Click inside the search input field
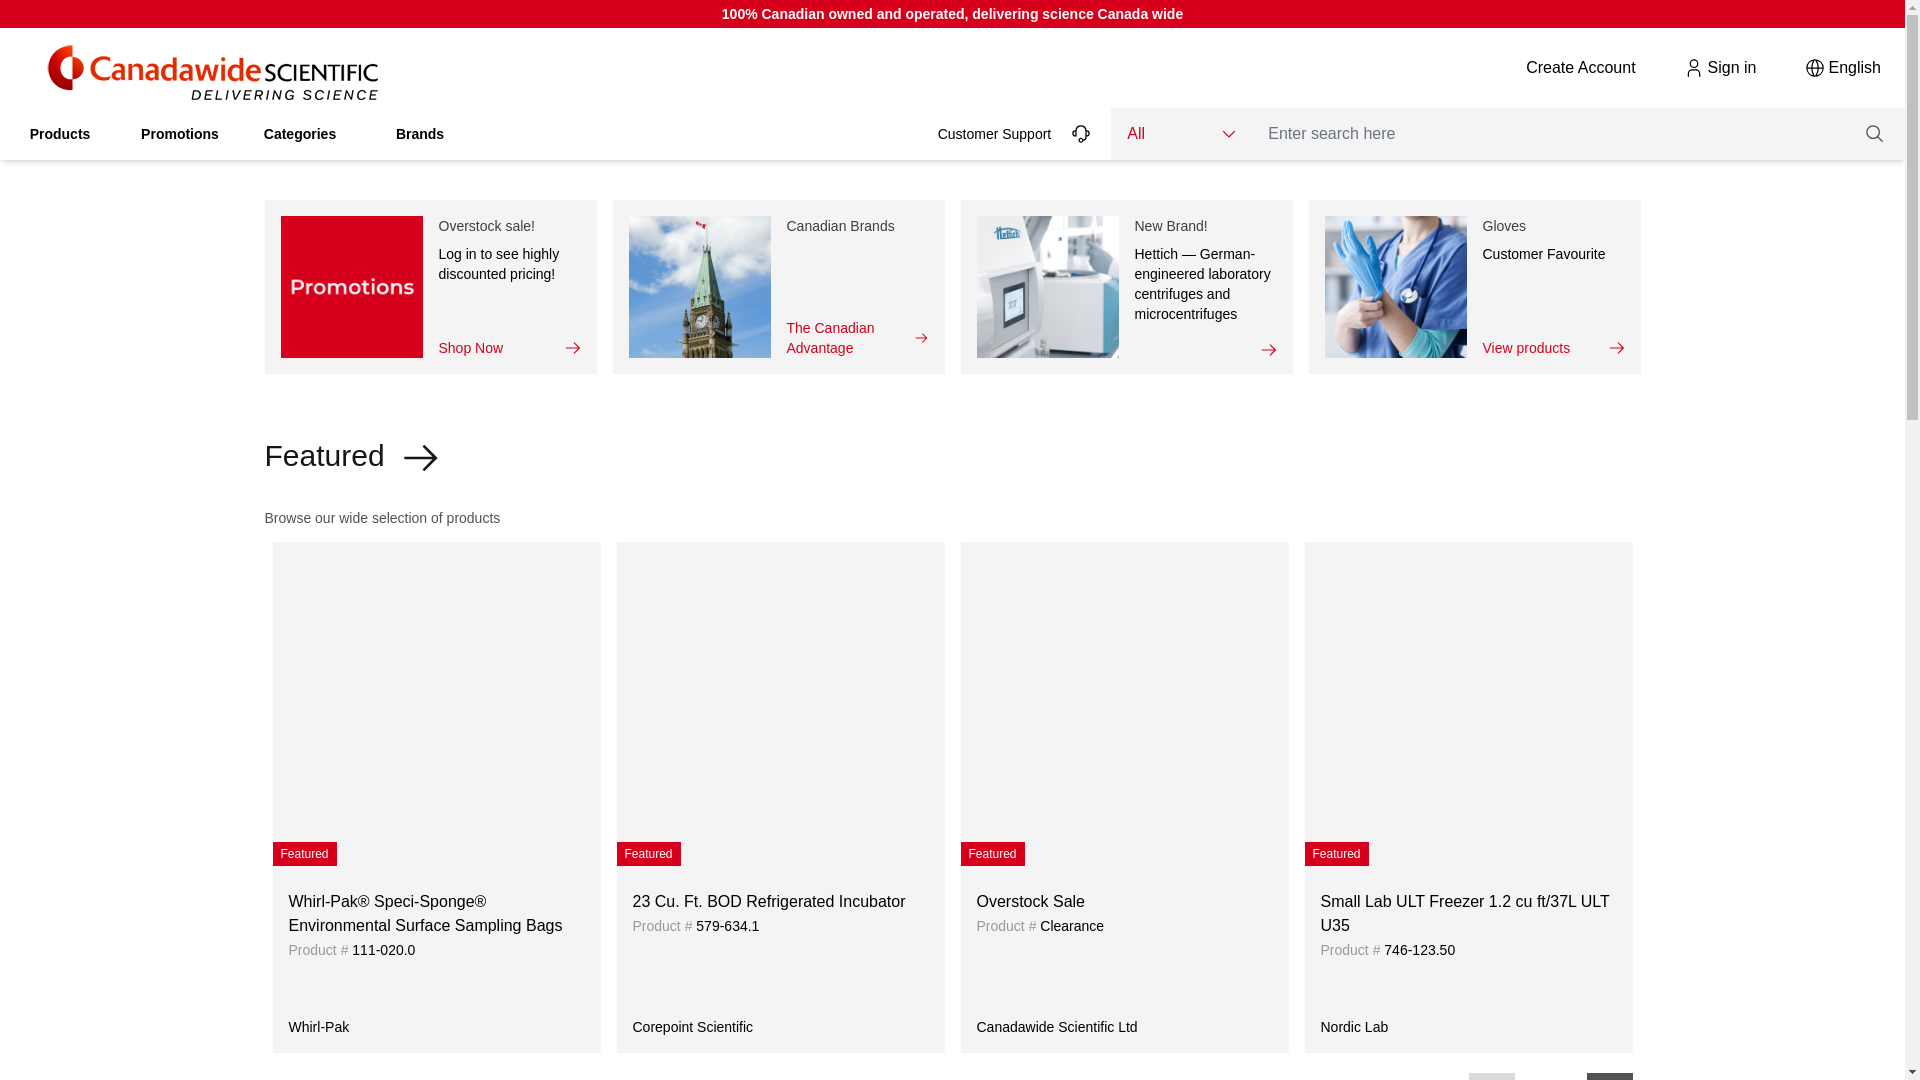1920x1080 pixels. pyautogui.click(x=1552, y=134)
